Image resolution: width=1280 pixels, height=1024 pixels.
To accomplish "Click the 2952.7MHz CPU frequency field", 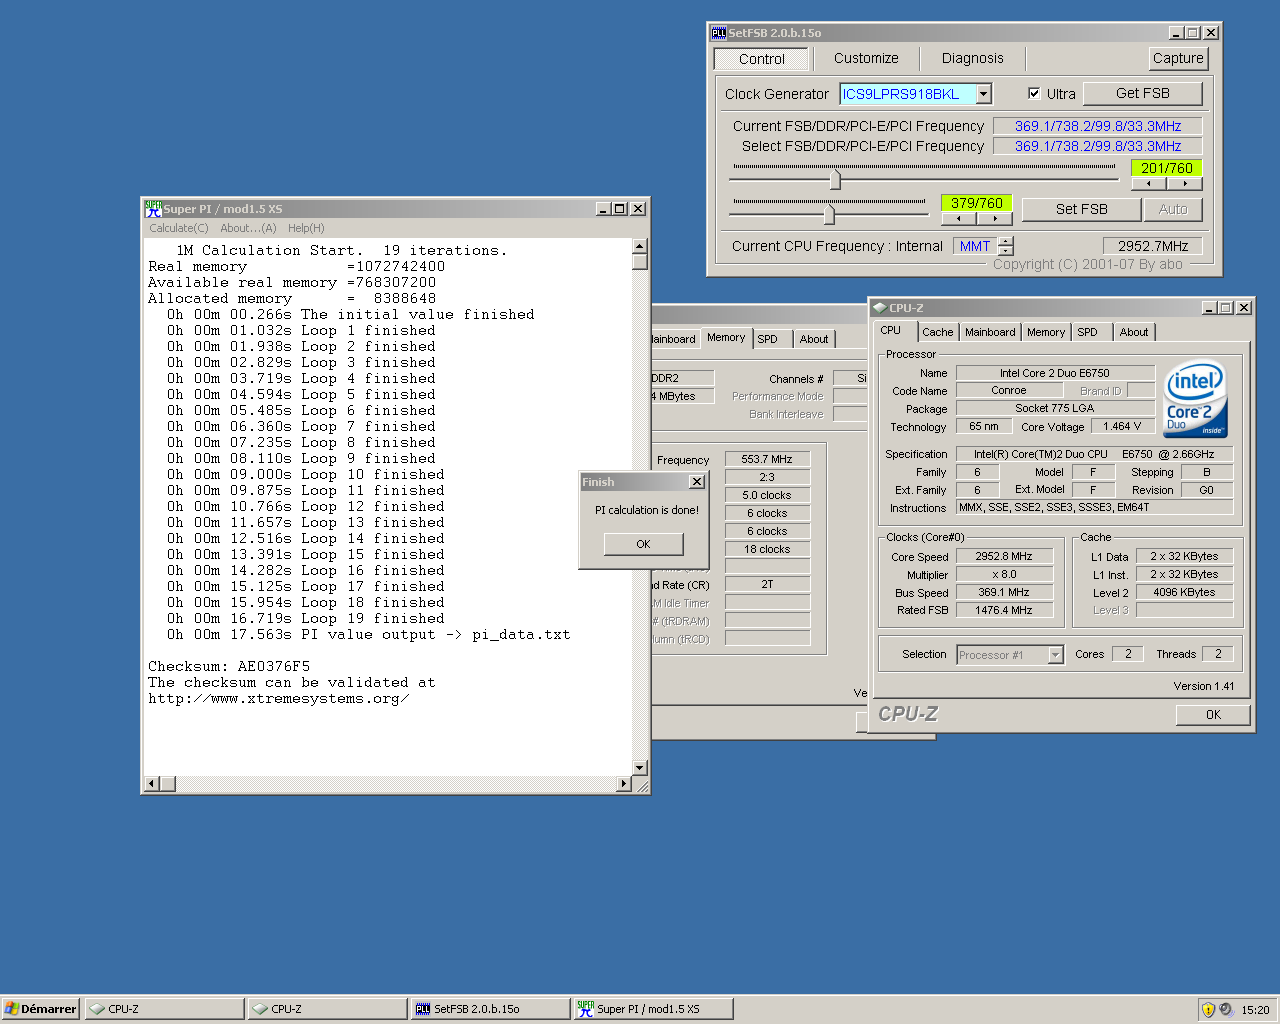I will click(x=1152, y=246).
